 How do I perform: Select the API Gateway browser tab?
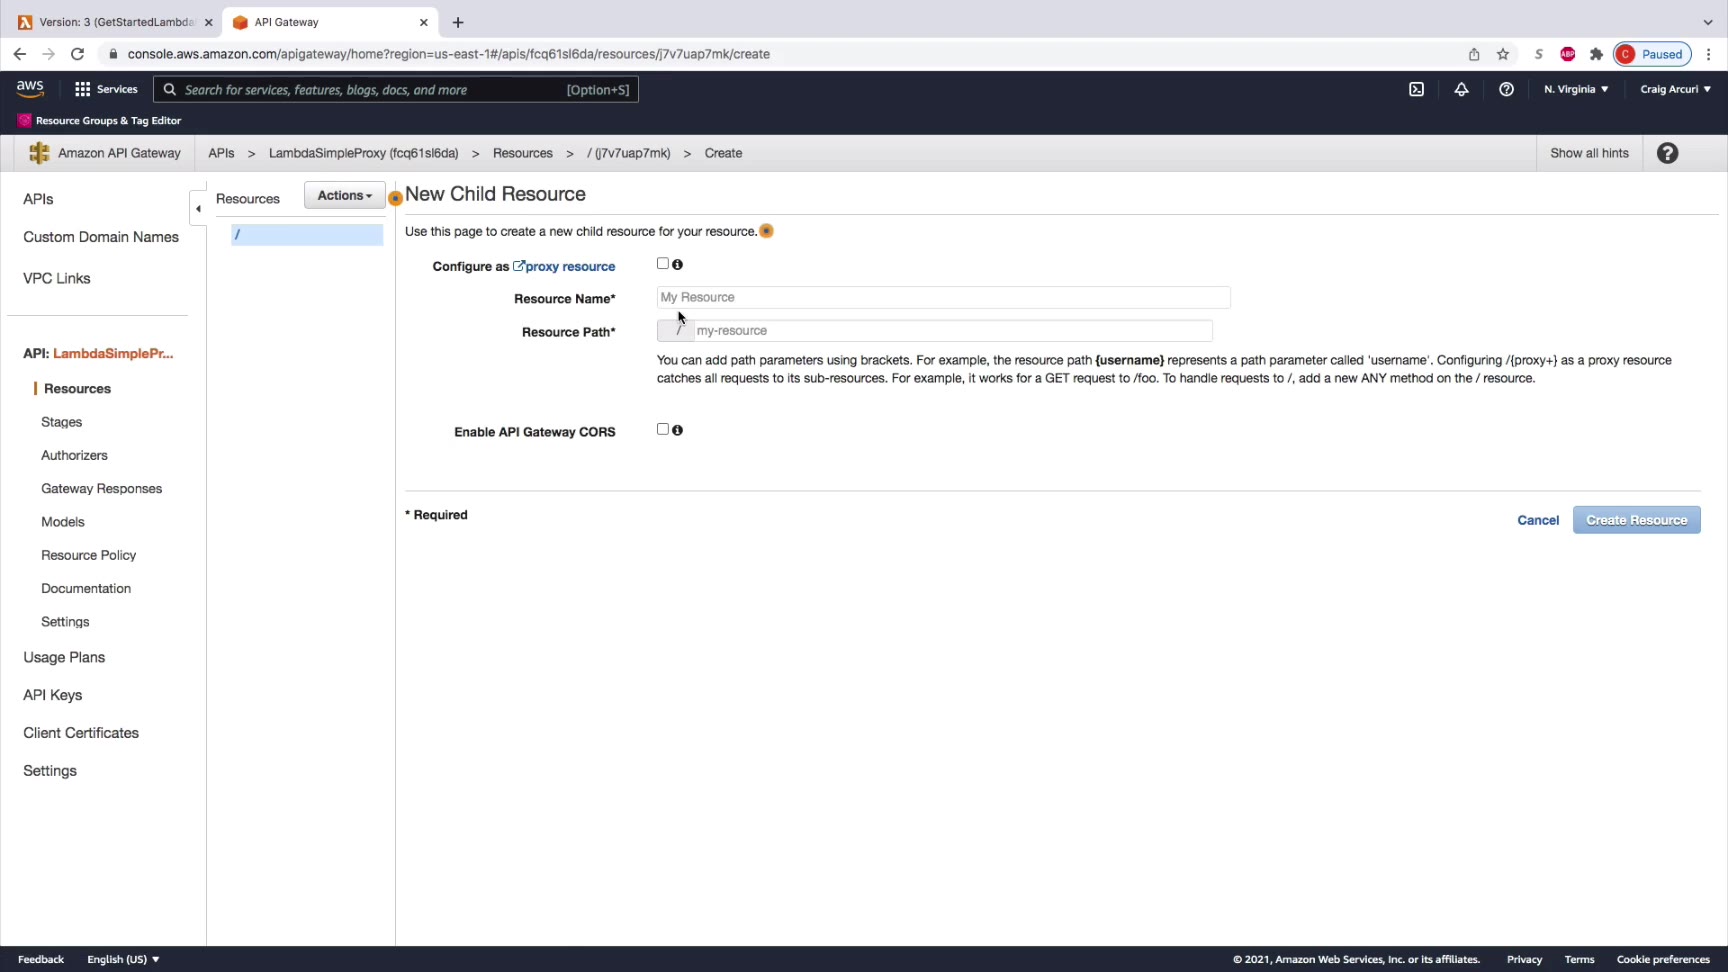(x=330, y=22)
